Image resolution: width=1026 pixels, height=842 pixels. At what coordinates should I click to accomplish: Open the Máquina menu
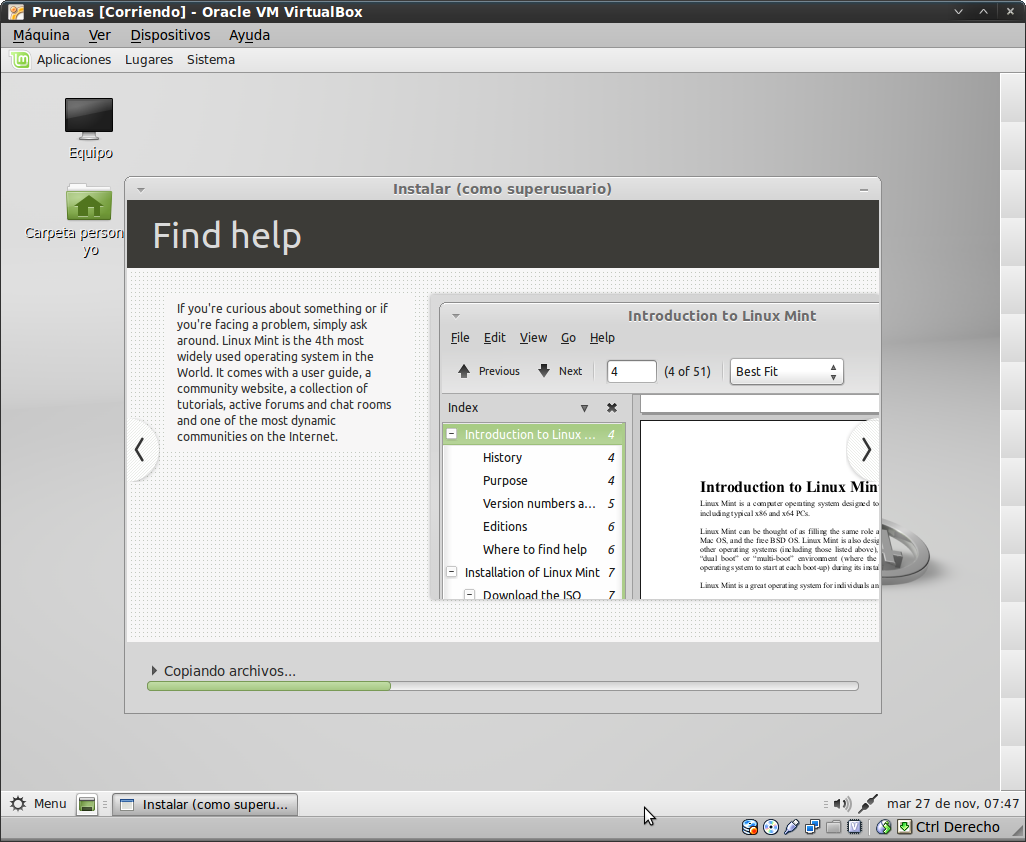(41, 35)
